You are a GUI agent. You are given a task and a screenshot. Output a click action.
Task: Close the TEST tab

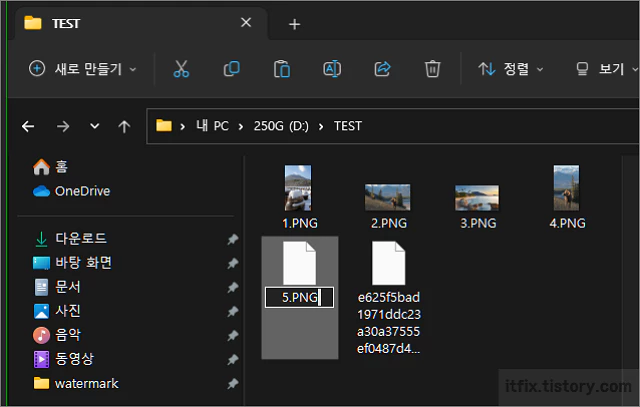click(246, 22)
